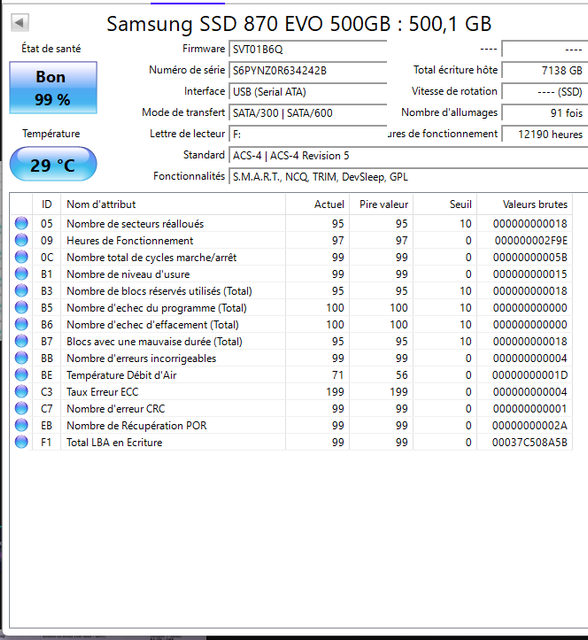The width and height of the screenshot is (588, 640).
Task: Click the Seuil column header
Action: point(445,204)
